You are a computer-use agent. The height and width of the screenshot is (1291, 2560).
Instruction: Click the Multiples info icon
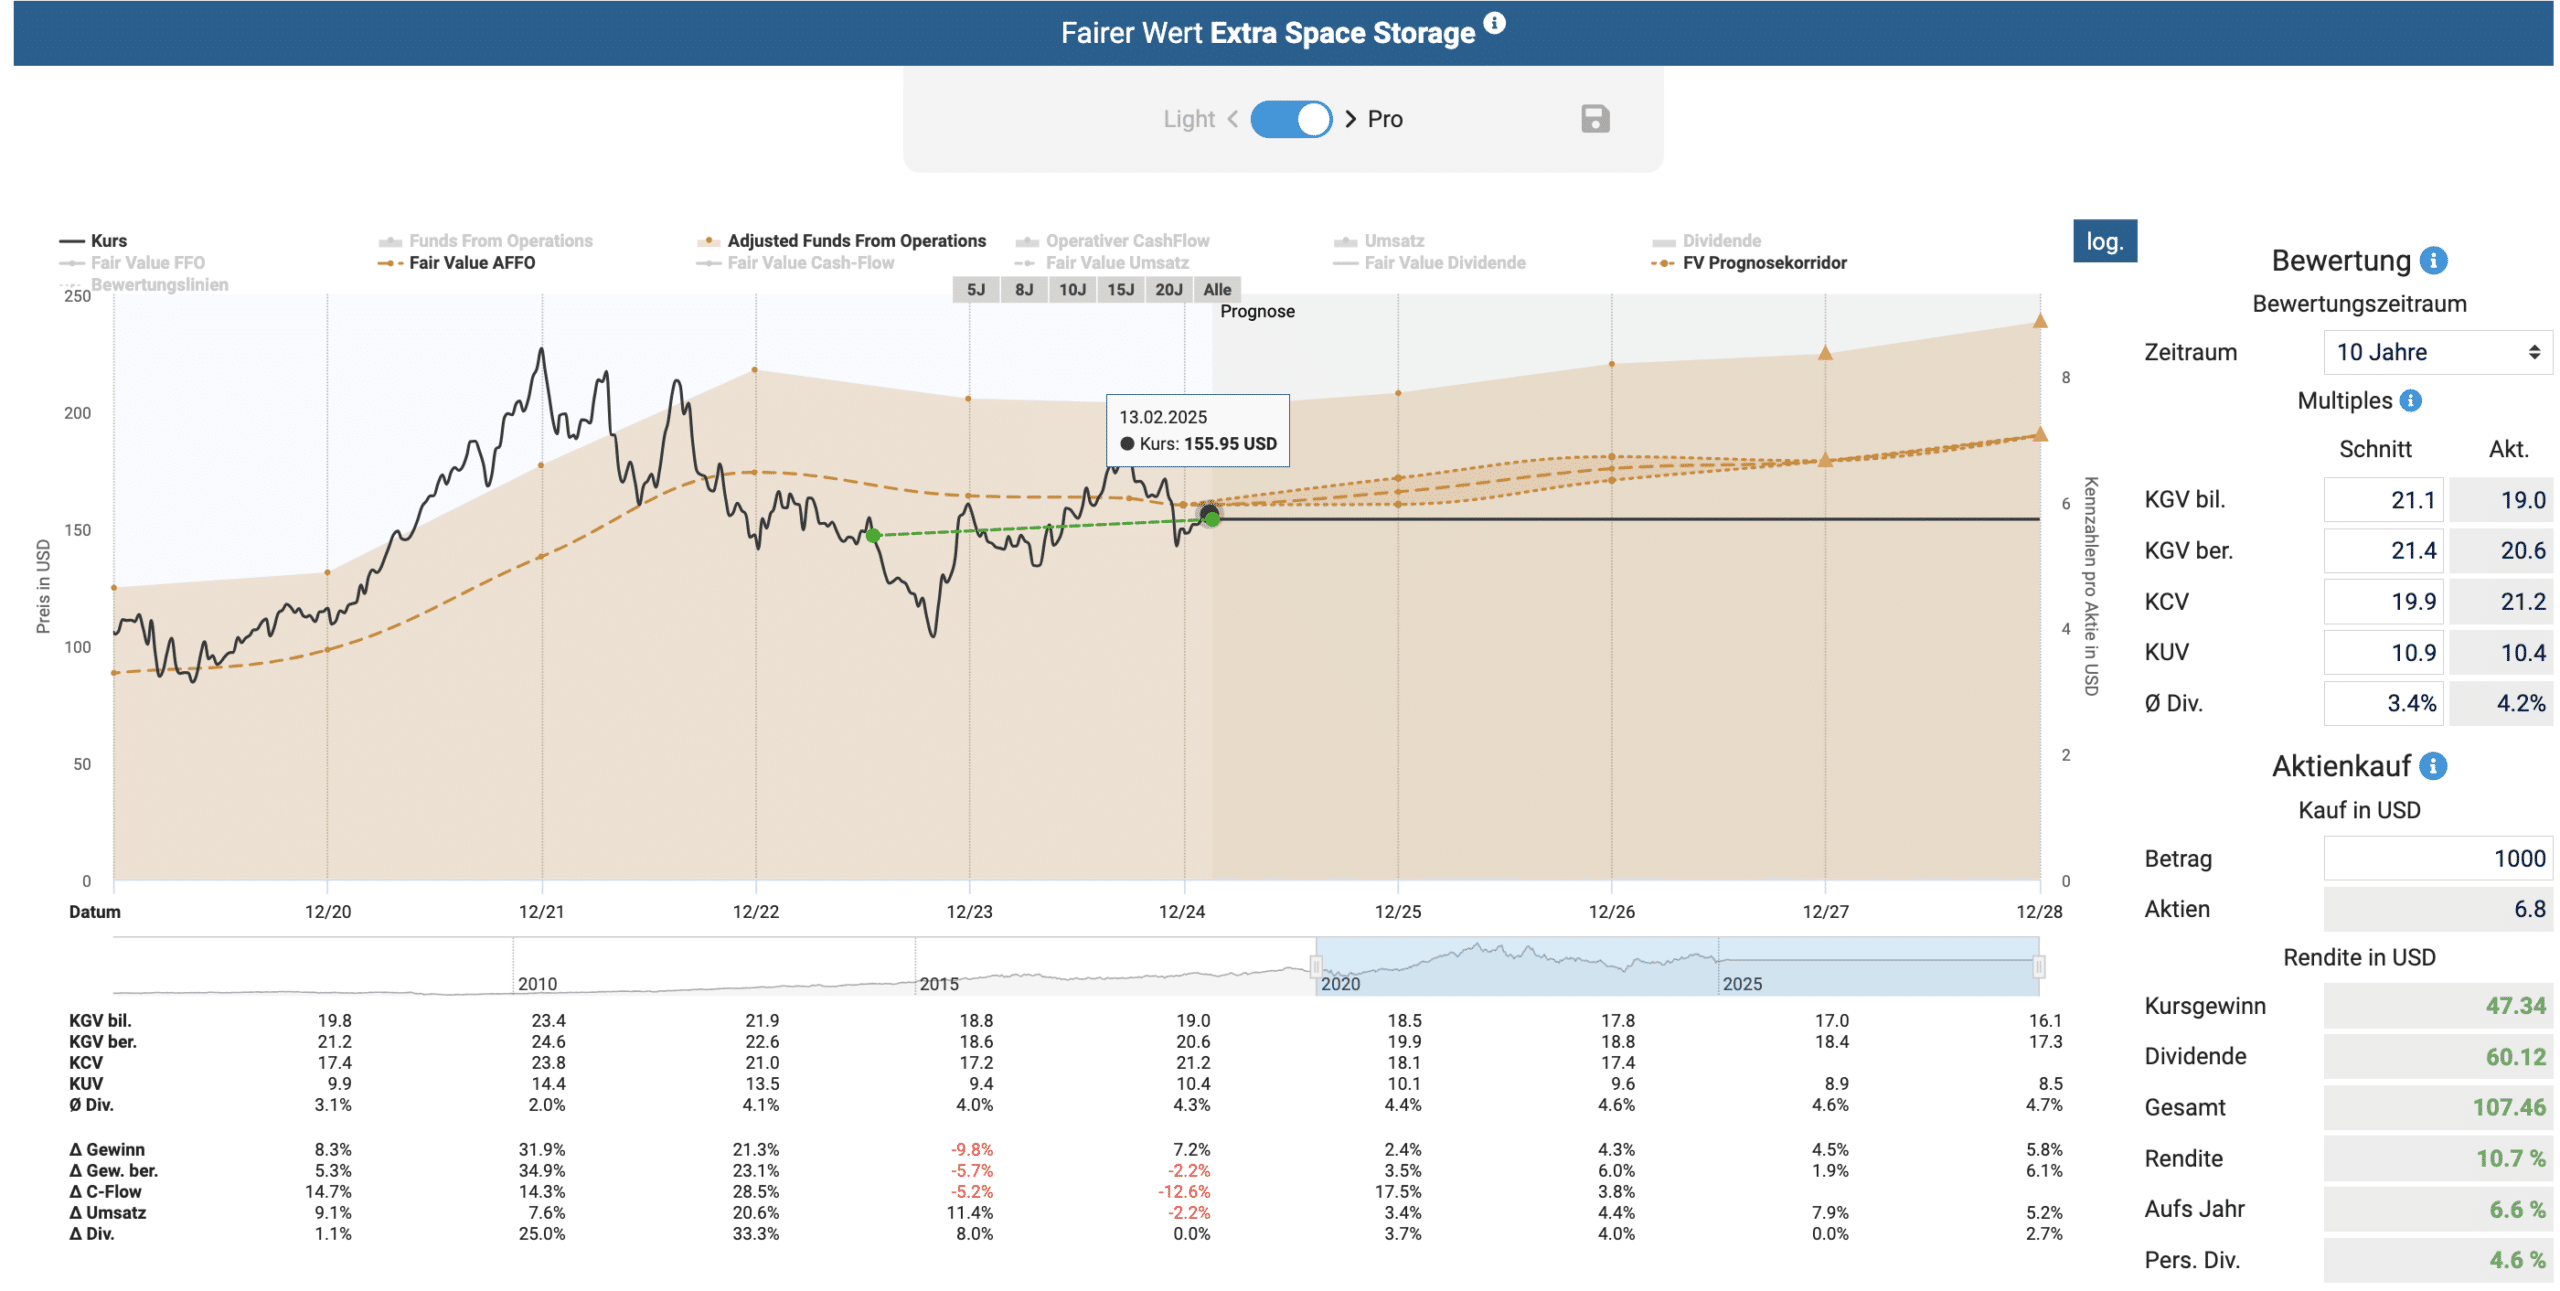[2410, 400]
